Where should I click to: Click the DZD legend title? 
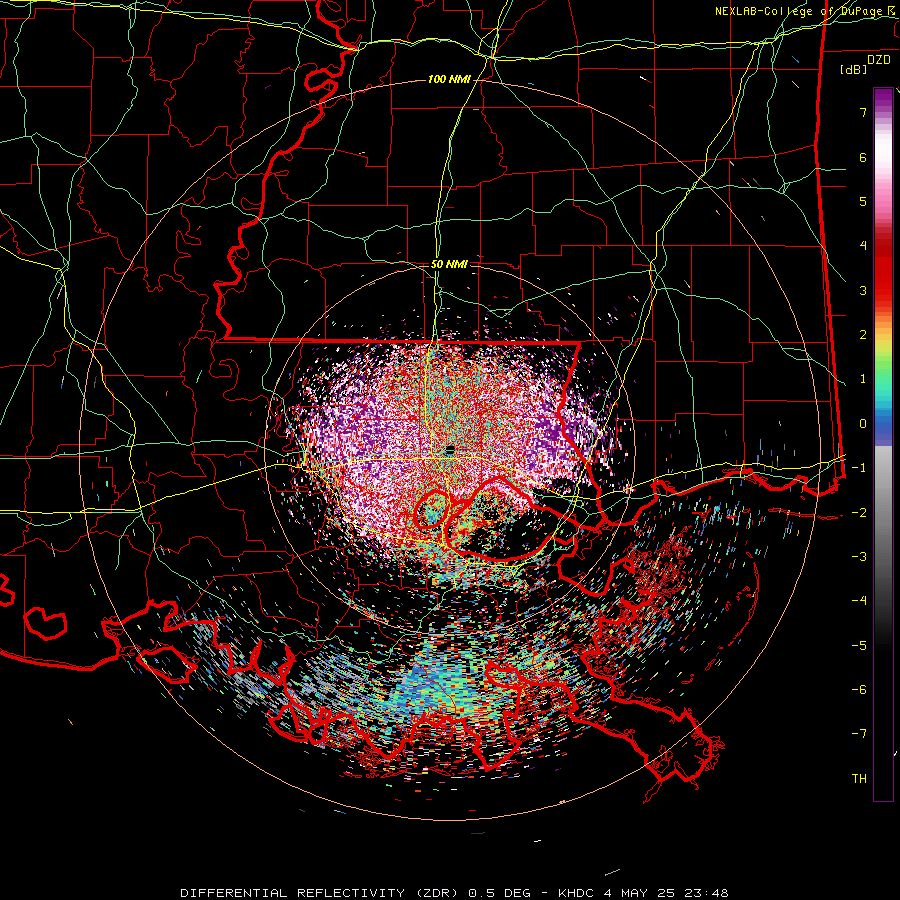tap(879, 59)
